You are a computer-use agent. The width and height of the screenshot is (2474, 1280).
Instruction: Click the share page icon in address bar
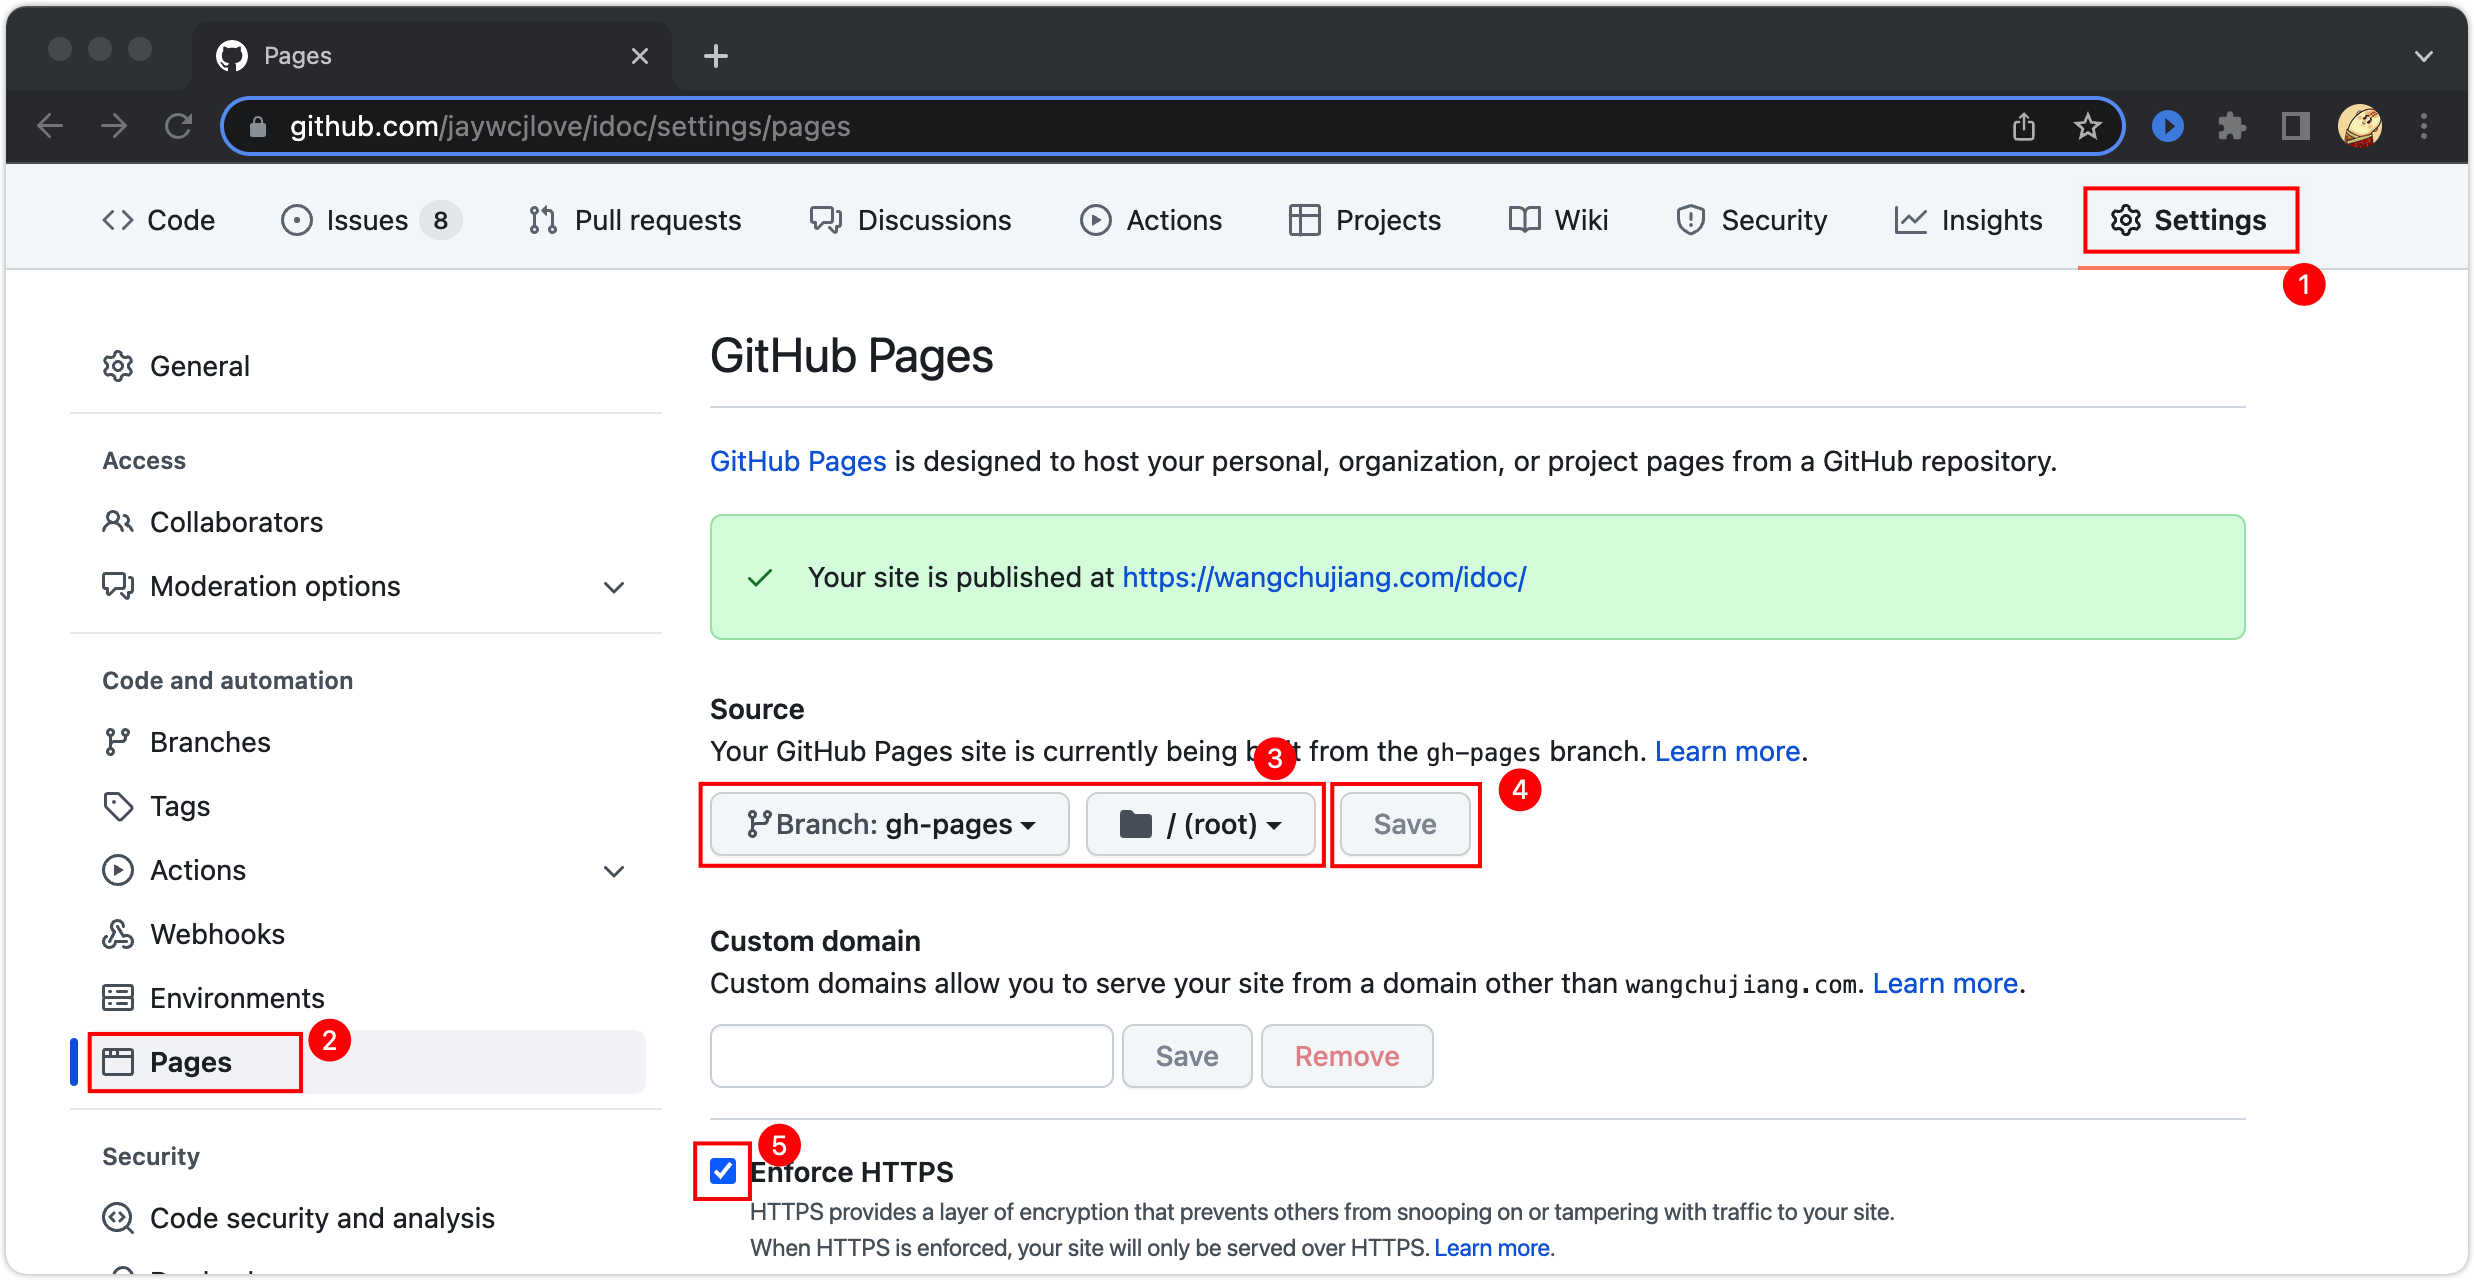click(2023, 127)
